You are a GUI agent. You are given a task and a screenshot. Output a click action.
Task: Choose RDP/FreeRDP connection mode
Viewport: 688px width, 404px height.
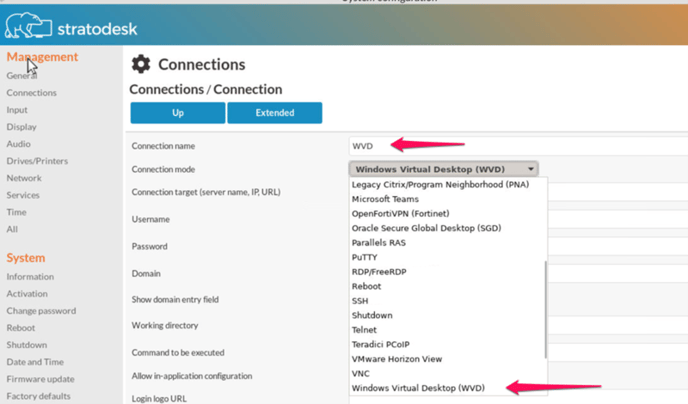tap(379, 272)
